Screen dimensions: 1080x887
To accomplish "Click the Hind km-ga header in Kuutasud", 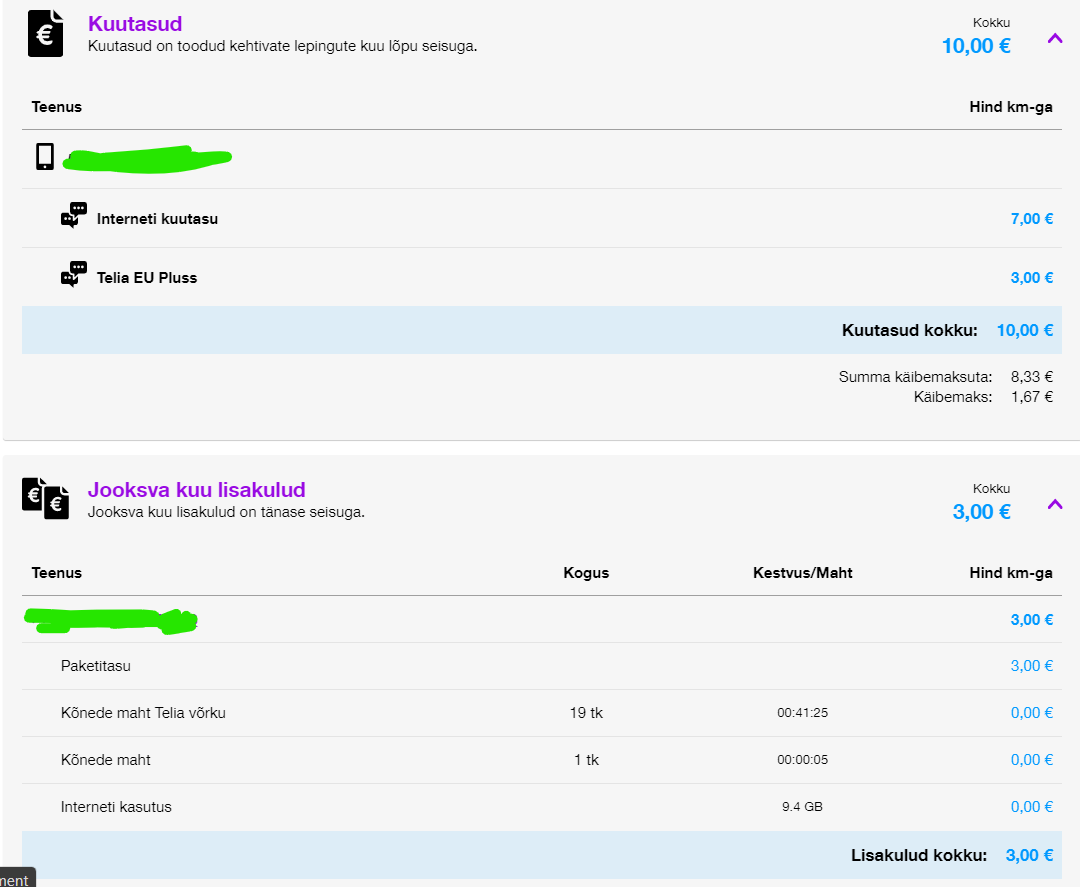I will pyautogui.click(x=1010, y=107).
